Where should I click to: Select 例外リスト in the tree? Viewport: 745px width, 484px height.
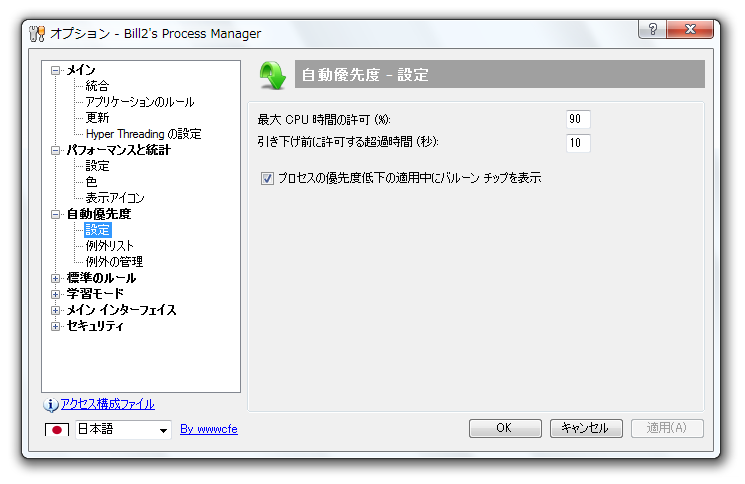click(110, 246)
